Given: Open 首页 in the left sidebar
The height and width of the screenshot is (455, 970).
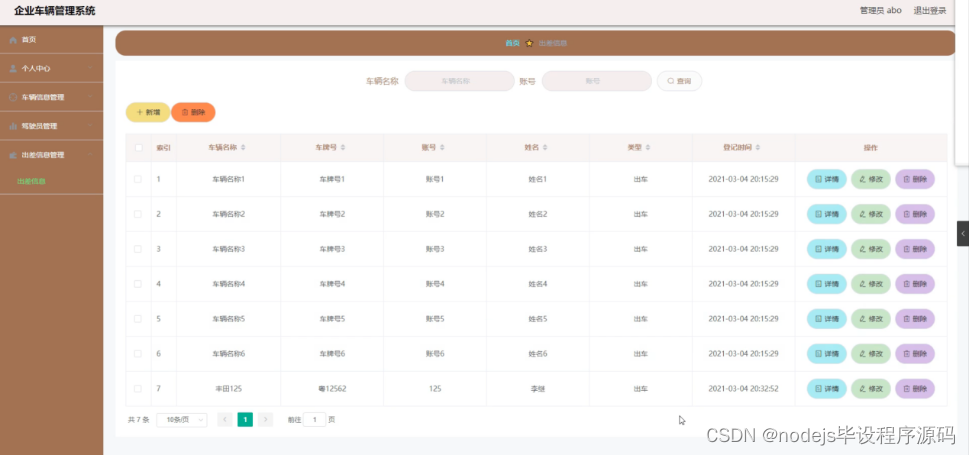Looking at the screenshot, I should 51,40.
